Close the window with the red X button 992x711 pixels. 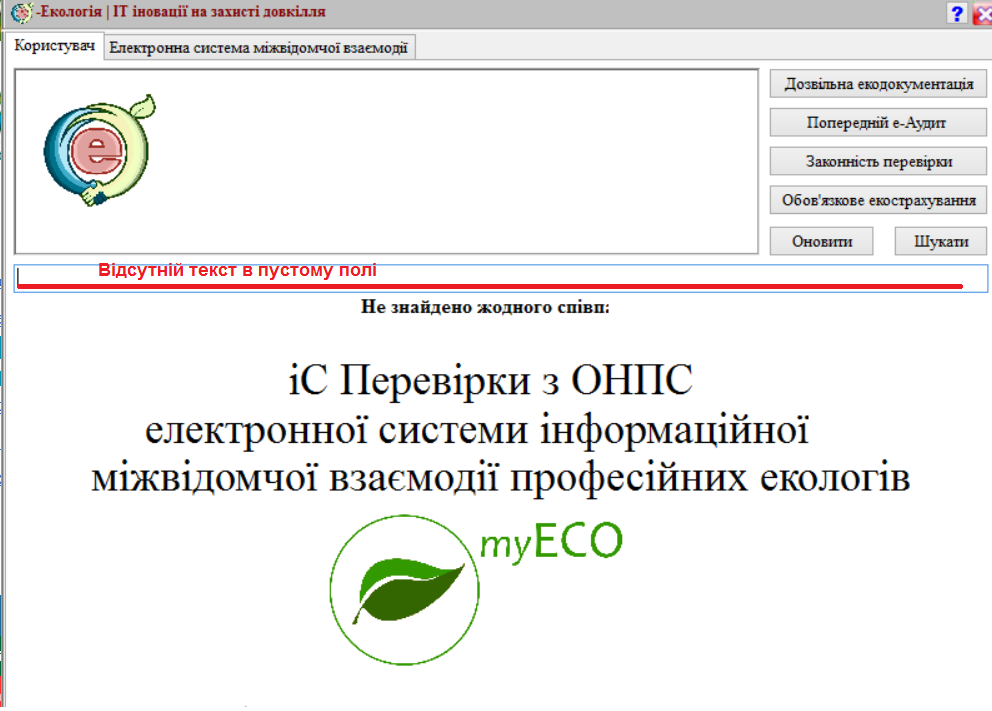tap(983, 13)
